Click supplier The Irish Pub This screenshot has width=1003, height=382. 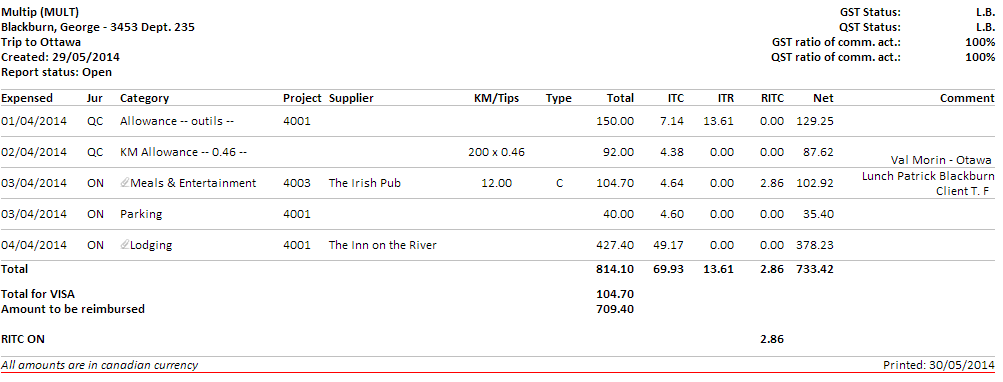pos(365,183)
